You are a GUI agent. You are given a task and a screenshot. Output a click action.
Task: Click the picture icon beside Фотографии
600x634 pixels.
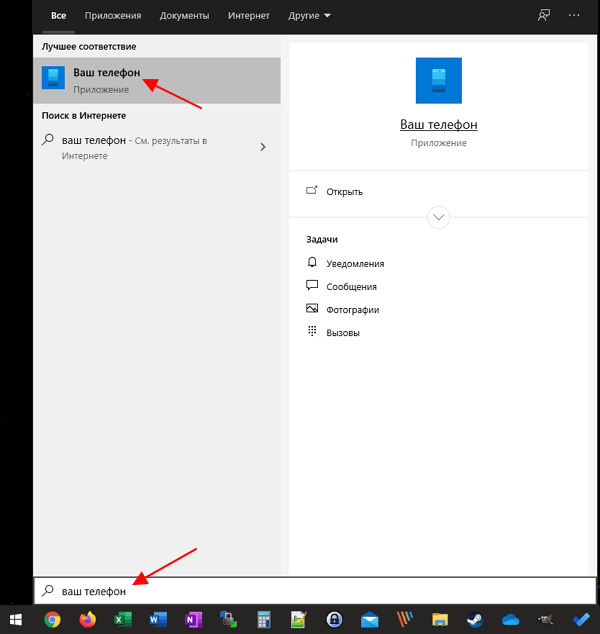312,309
